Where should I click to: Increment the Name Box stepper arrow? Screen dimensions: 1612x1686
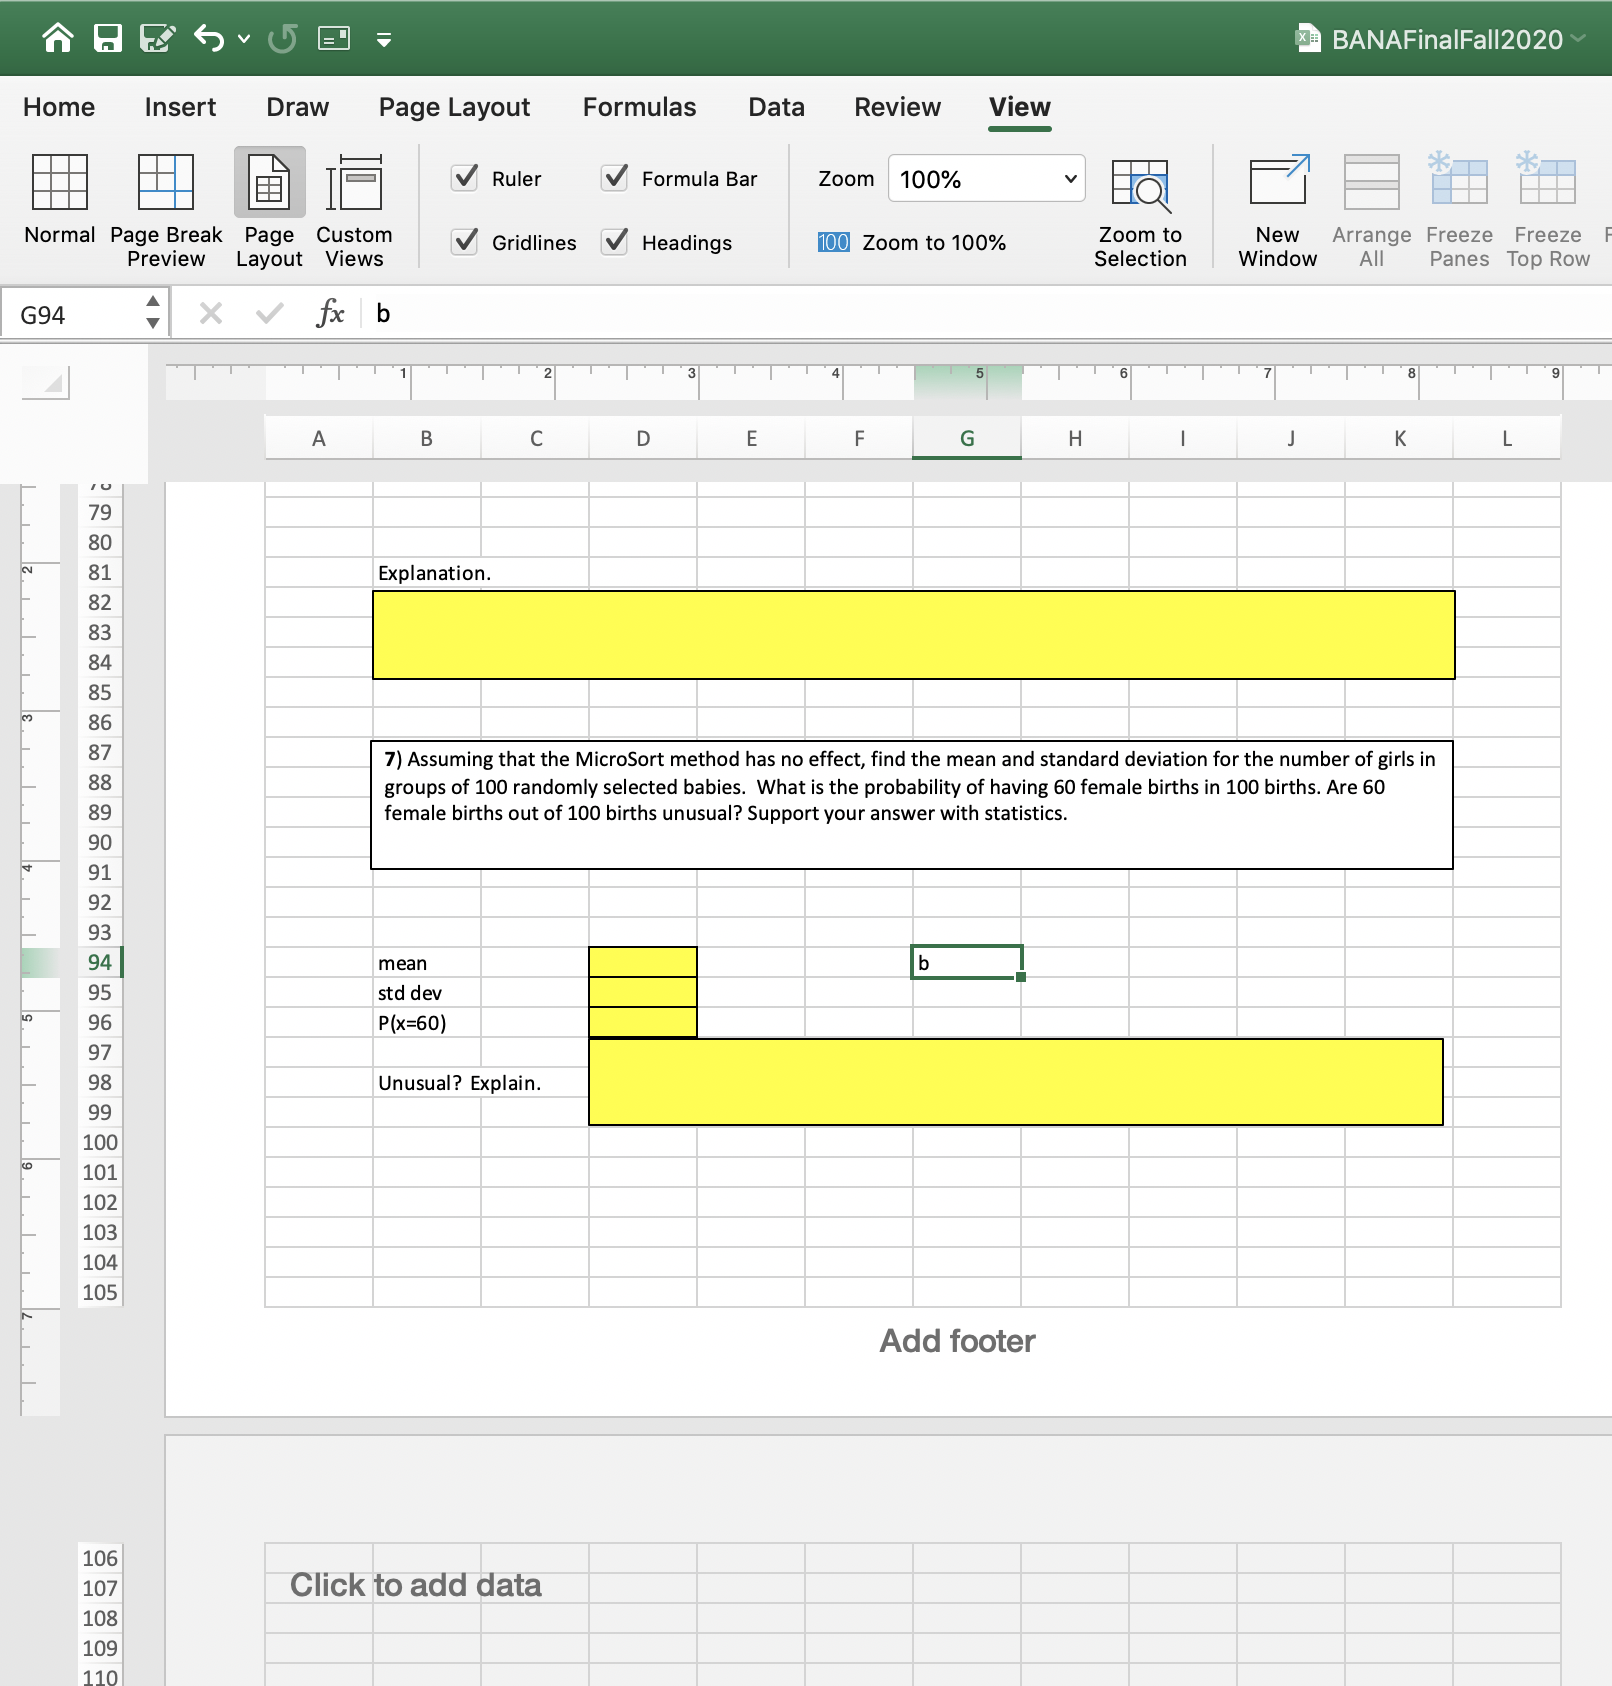(x=152, y=303)
